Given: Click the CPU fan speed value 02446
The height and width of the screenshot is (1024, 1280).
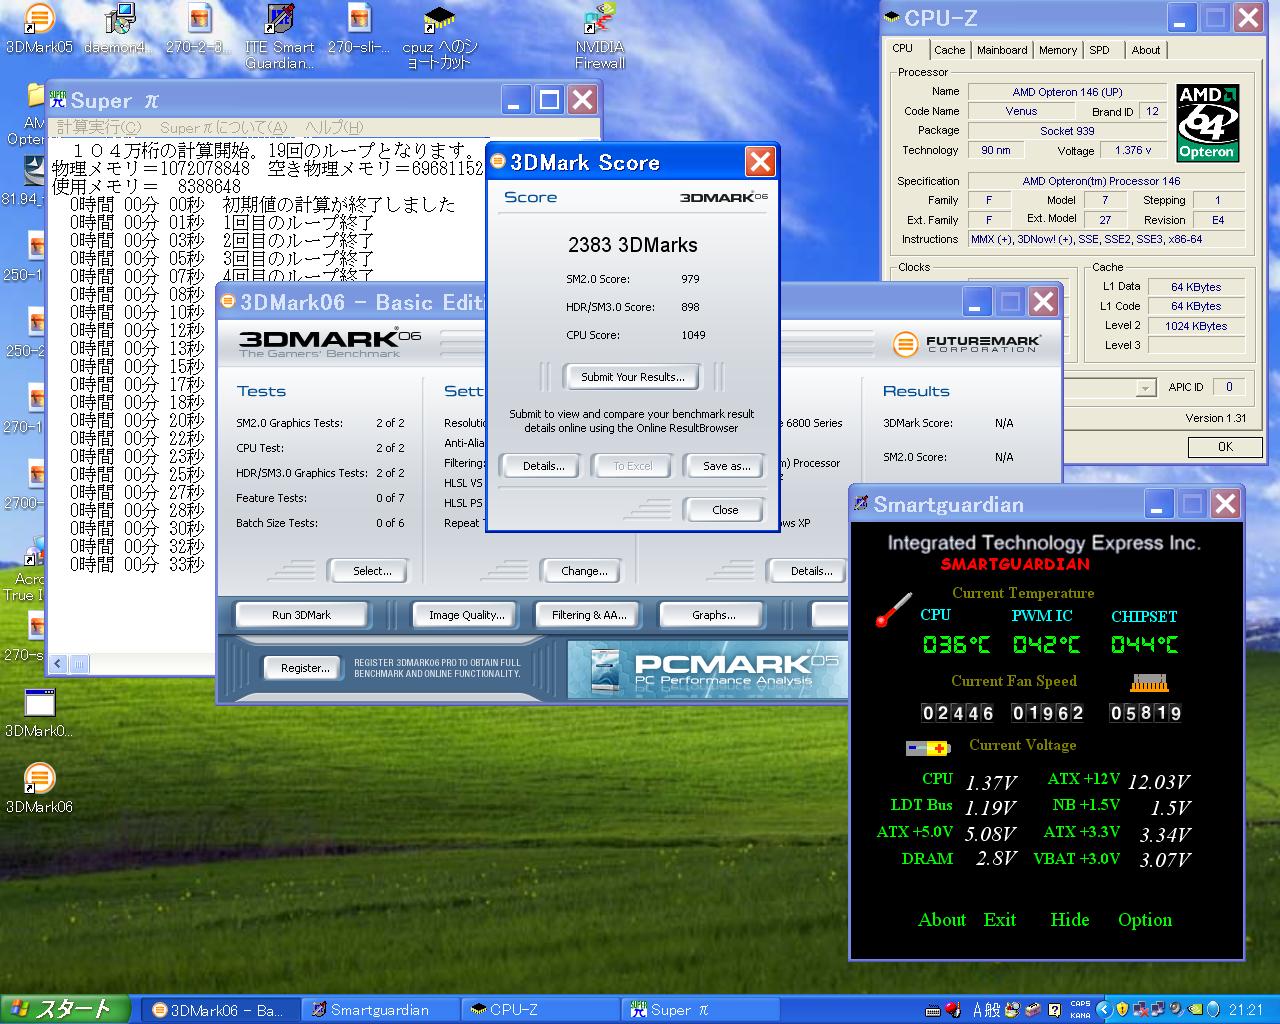Looking at the screenshot, I should [957, 713].
